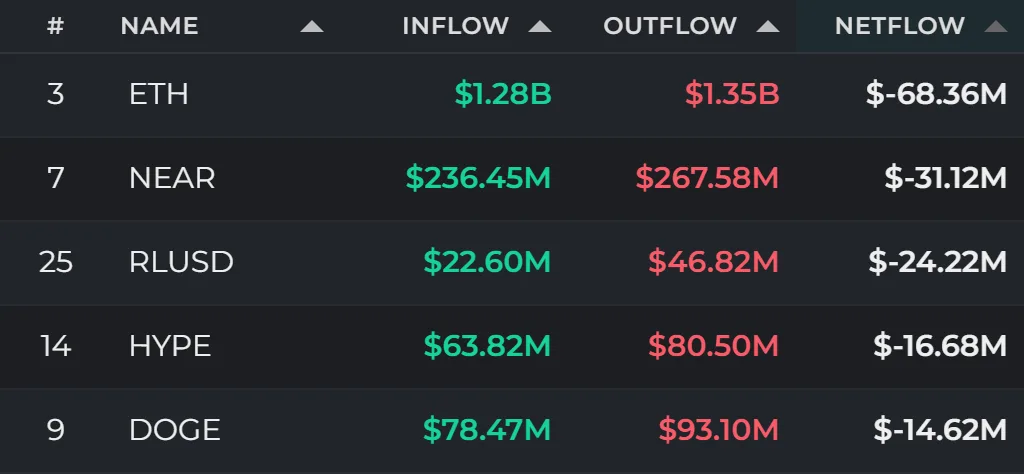Click rank number 3 for ETH
1024x474 pixels.
(56, 95)
